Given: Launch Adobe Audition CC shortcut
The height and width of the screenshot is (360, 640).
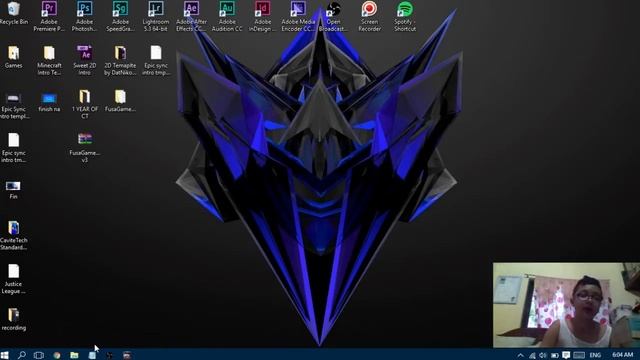Looking at the screenshot, I should click(x=227, y=16).
